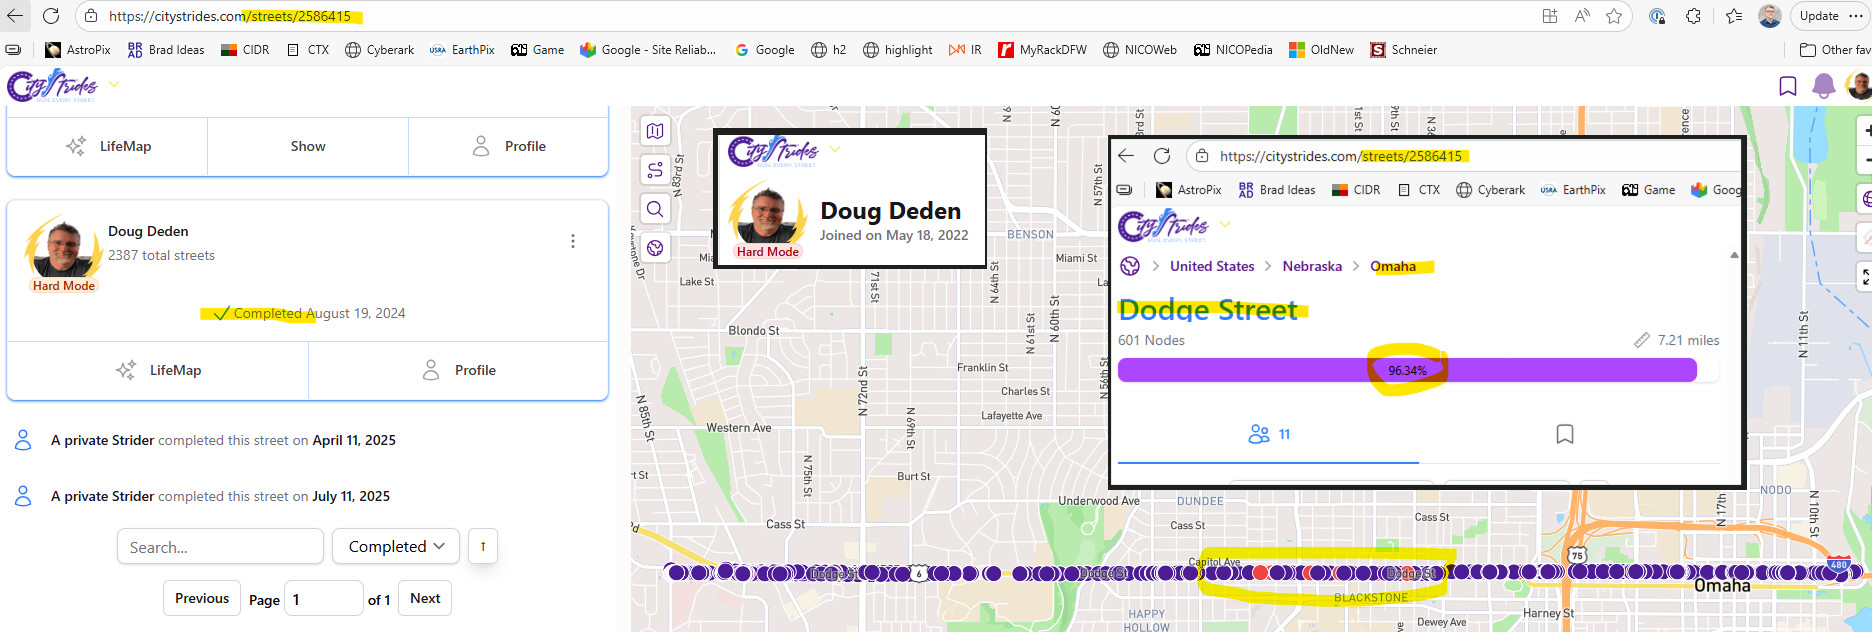Viewport: 1872px width, 632px height.
Task: Click the favorites star in address bar
Action: coord(1614,16)
